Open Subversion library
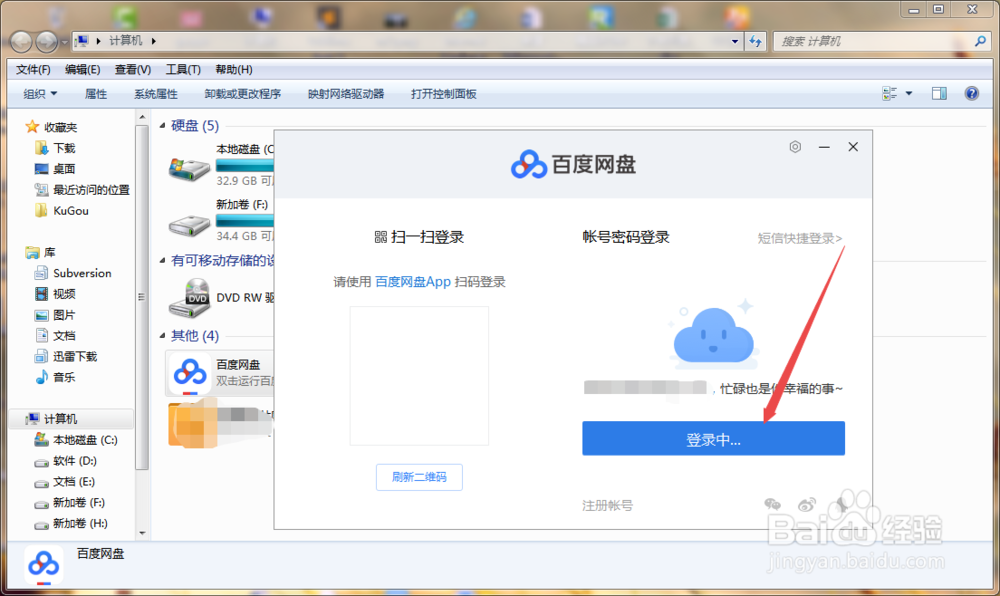Viewport: 1000px width, 596px height. click(82, 273)
